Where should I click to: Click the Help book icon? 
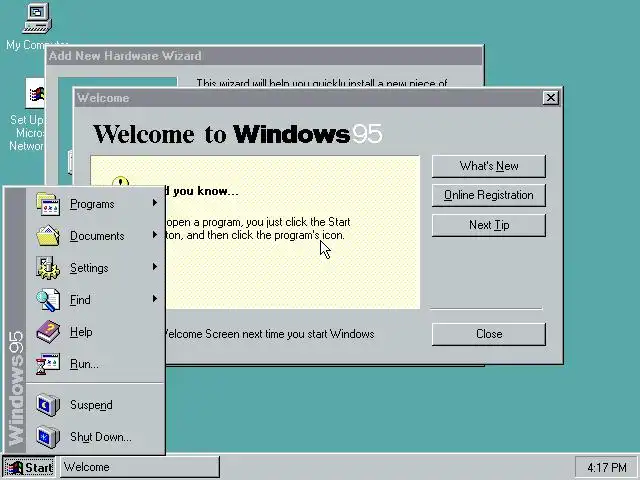[x=48, y=331]
